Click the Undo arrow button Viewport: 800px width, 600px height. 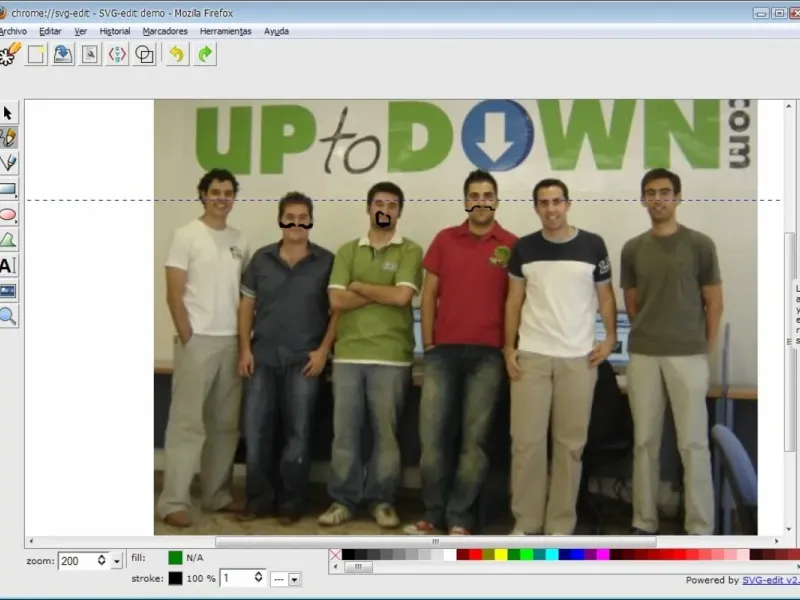(176, 54)
